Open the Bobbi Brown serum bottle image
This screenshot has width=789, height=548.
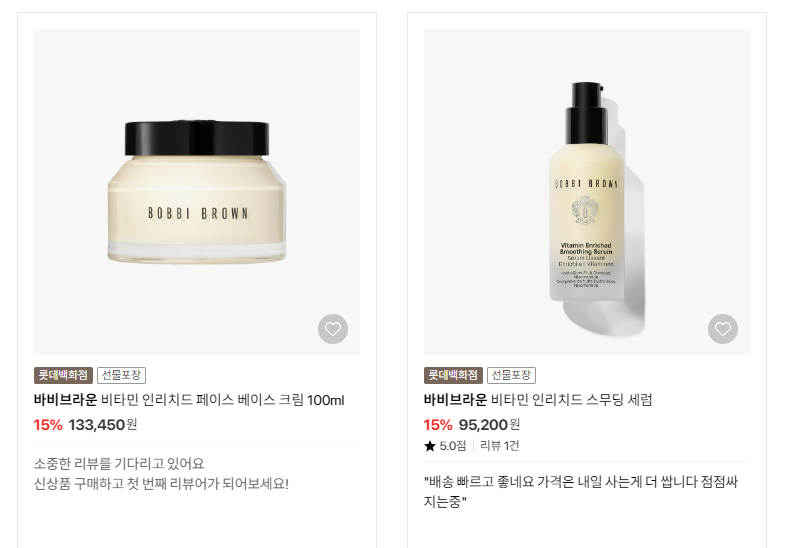coord(587,192)
